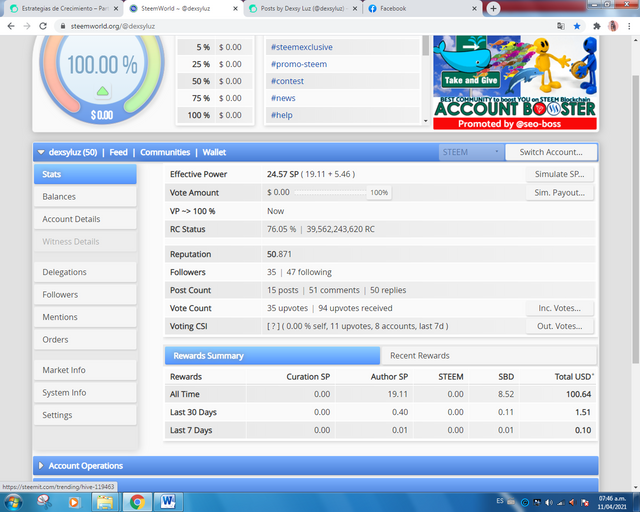Open Chrome from the taskbar
The width and height of the screenshot is (640, 512).
[137, 502]
